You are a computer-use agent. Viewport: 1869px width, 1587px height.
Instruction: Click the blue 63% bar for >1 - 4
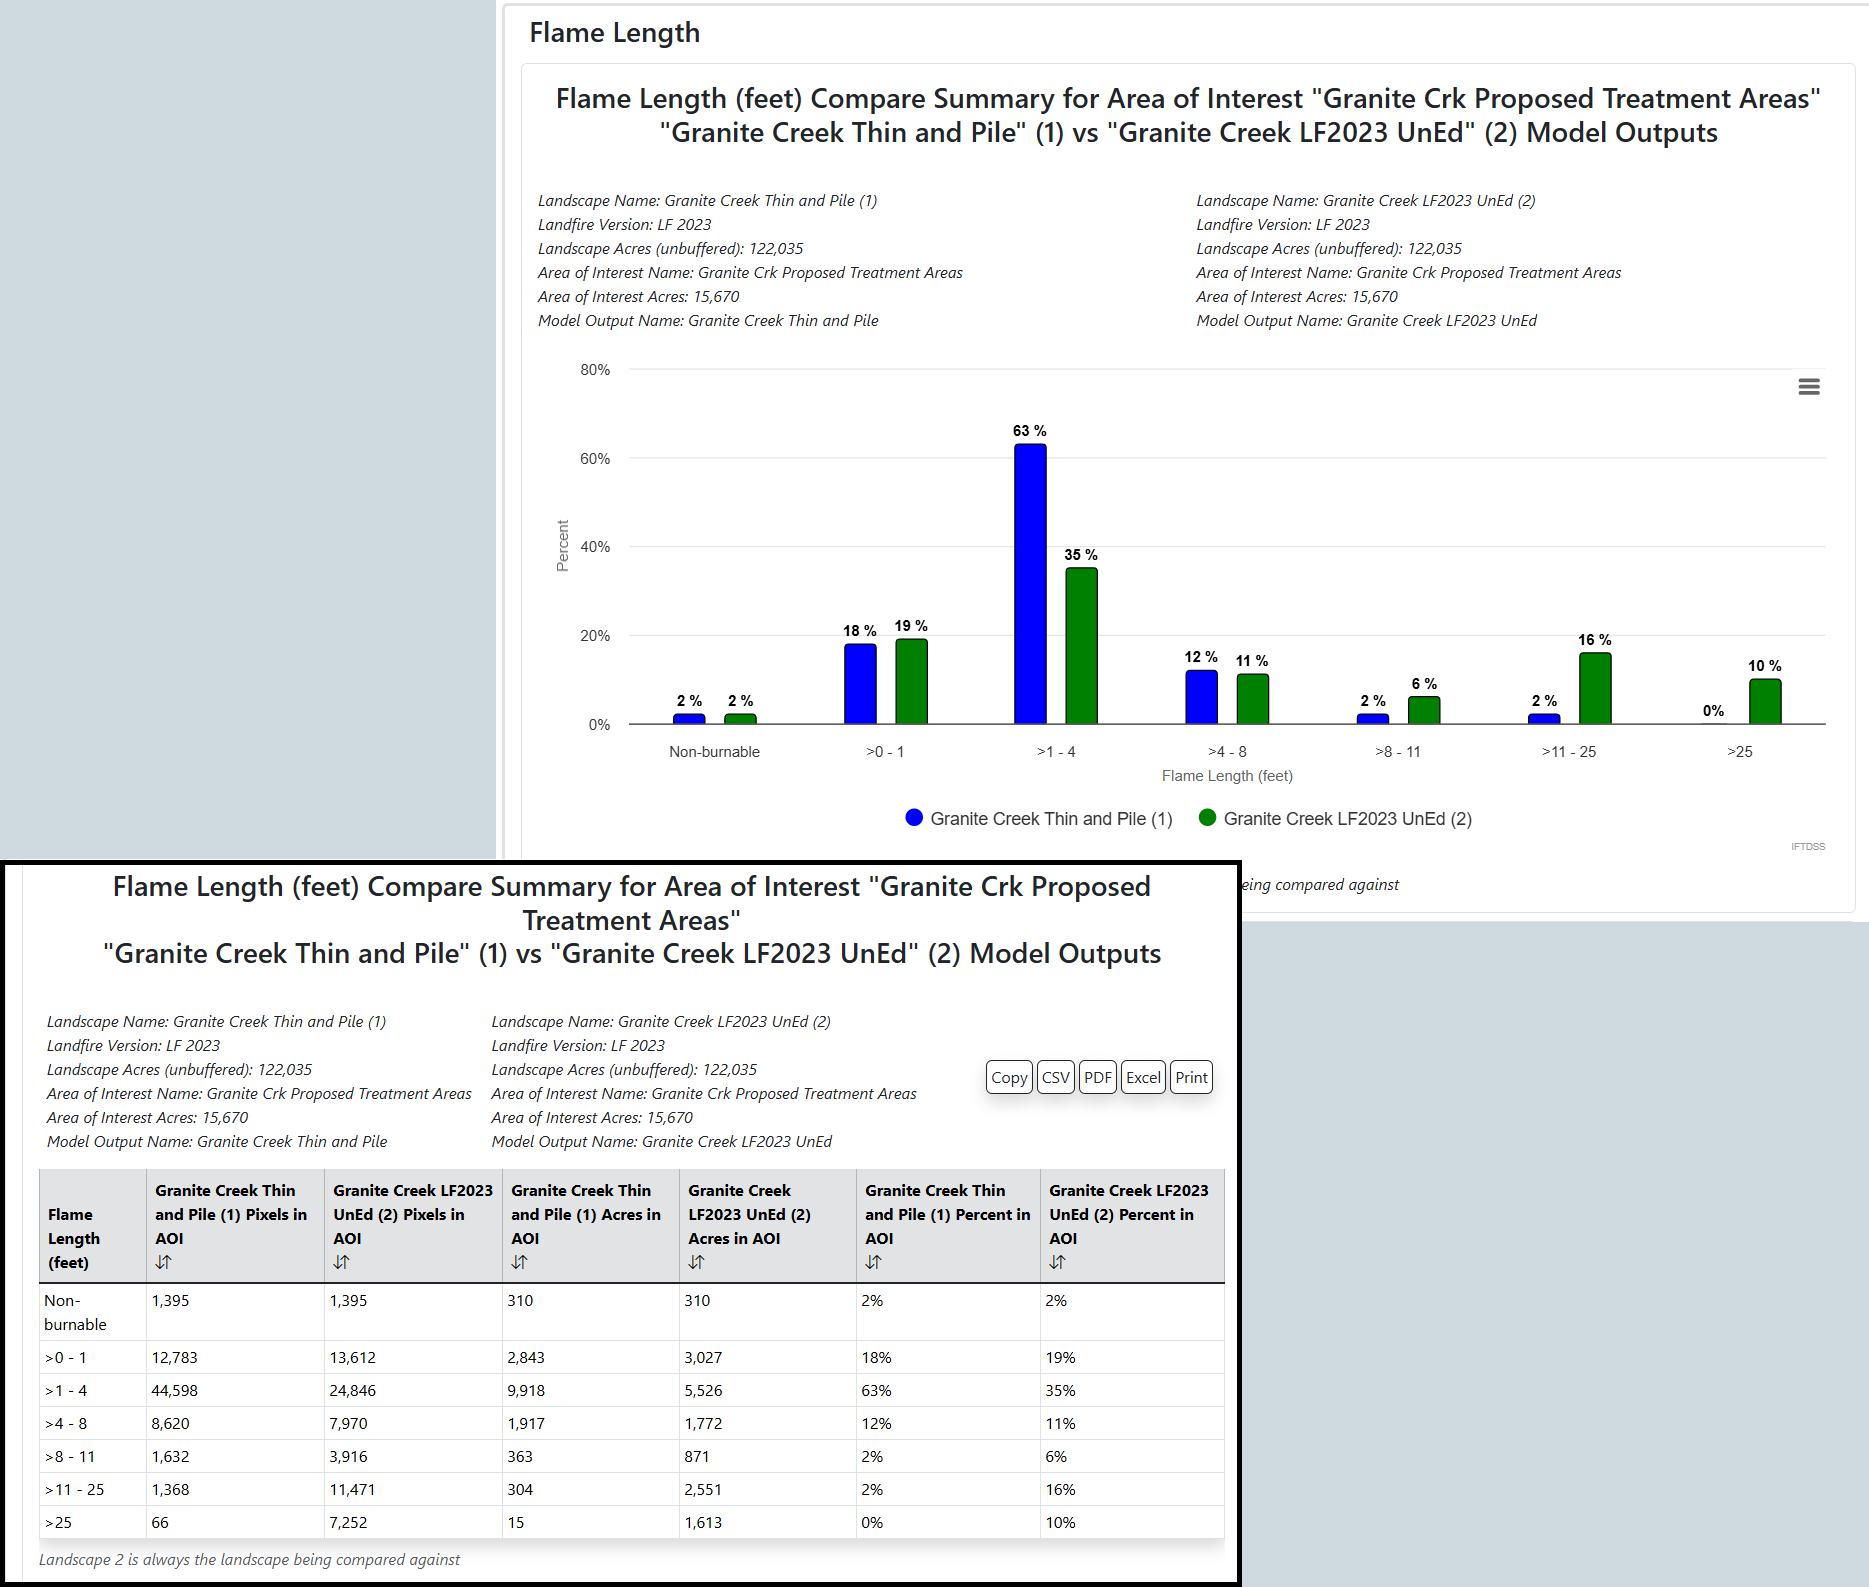tap(1030, 584)
